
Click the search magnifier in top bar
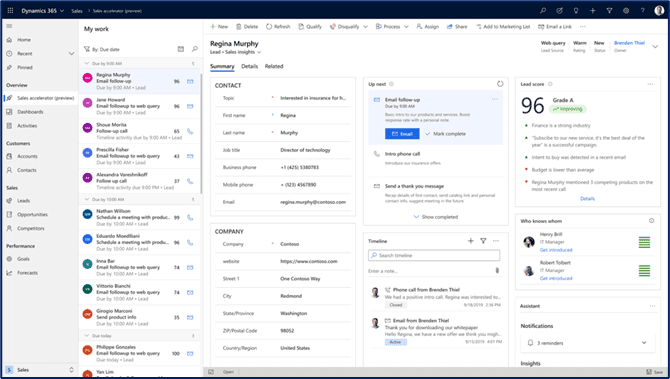click(x=543, y=11)
